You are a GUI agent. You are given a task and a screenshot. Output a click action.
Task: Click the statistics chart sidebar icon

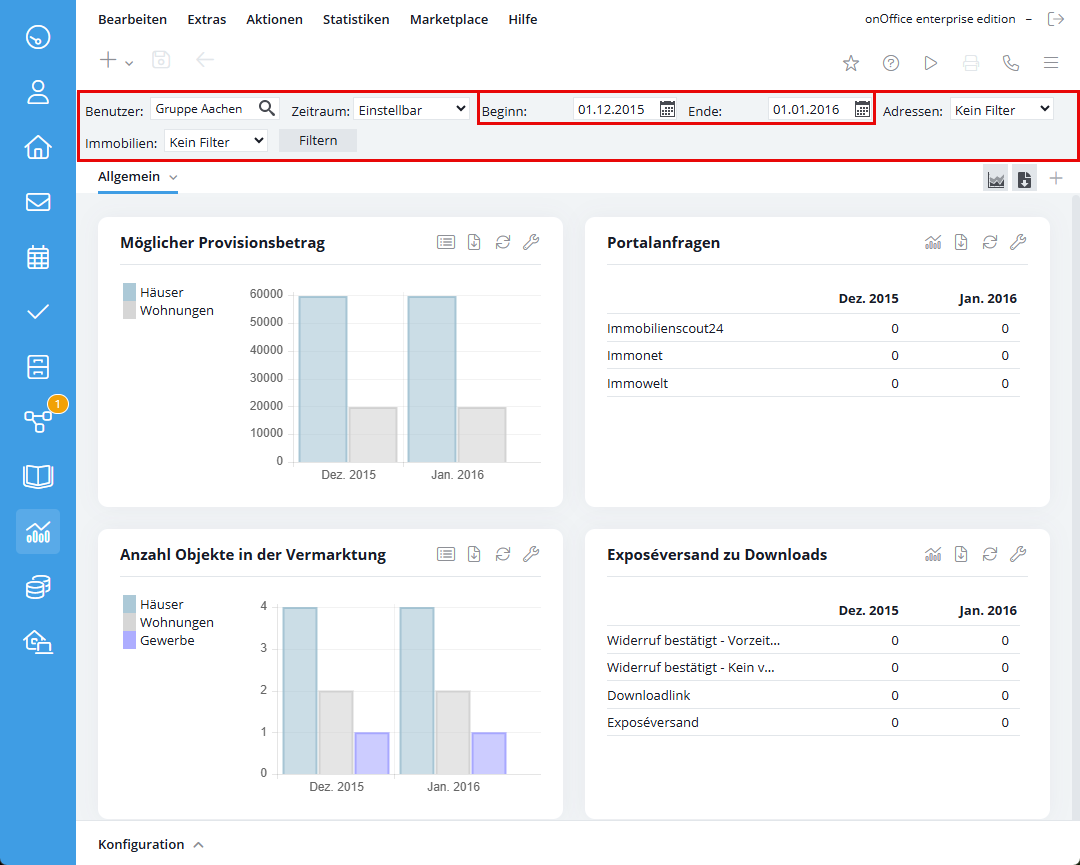[x=38, y=531]
